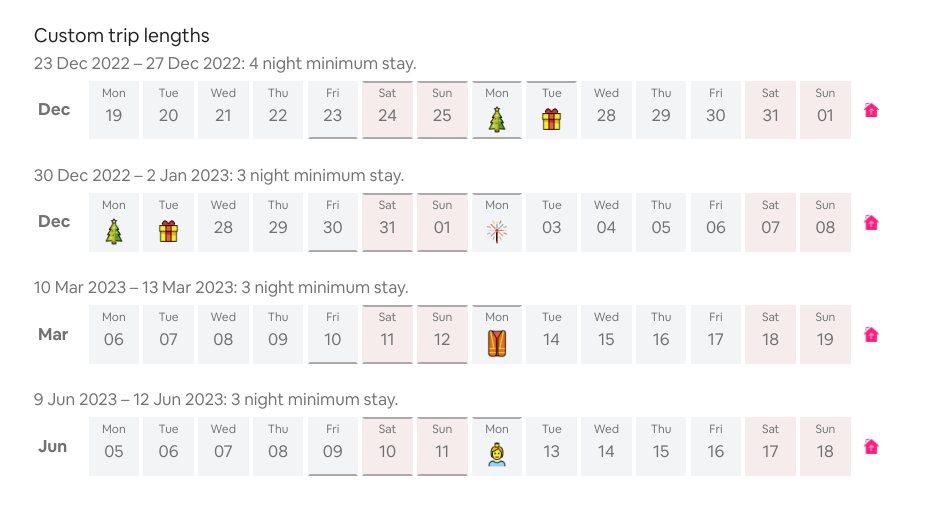Screen dimensions: 929x517
Task: Select Sun 12 in the March row
Action: 442,334
